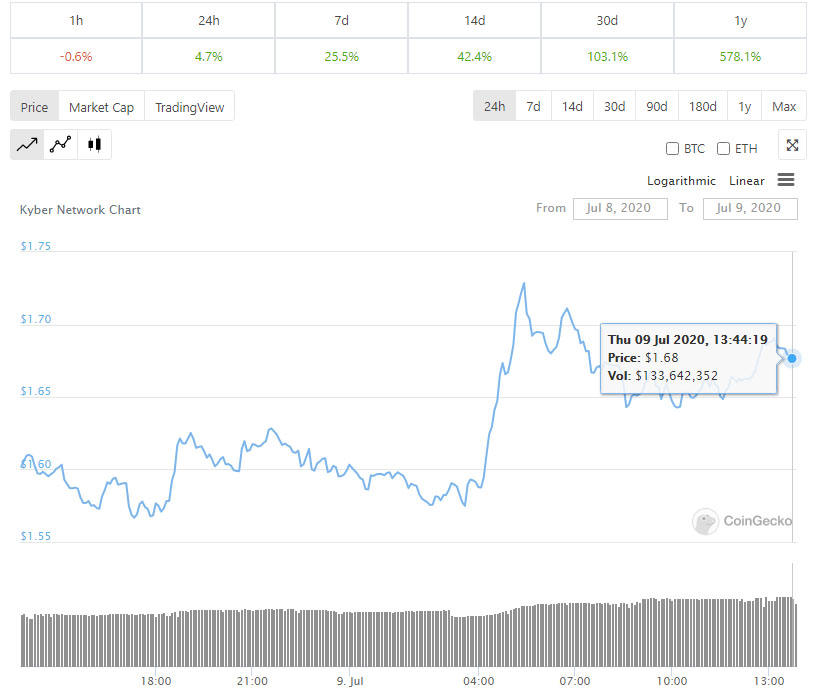
Task: Click the 21:00 time axis label
Action: [252, 681]
